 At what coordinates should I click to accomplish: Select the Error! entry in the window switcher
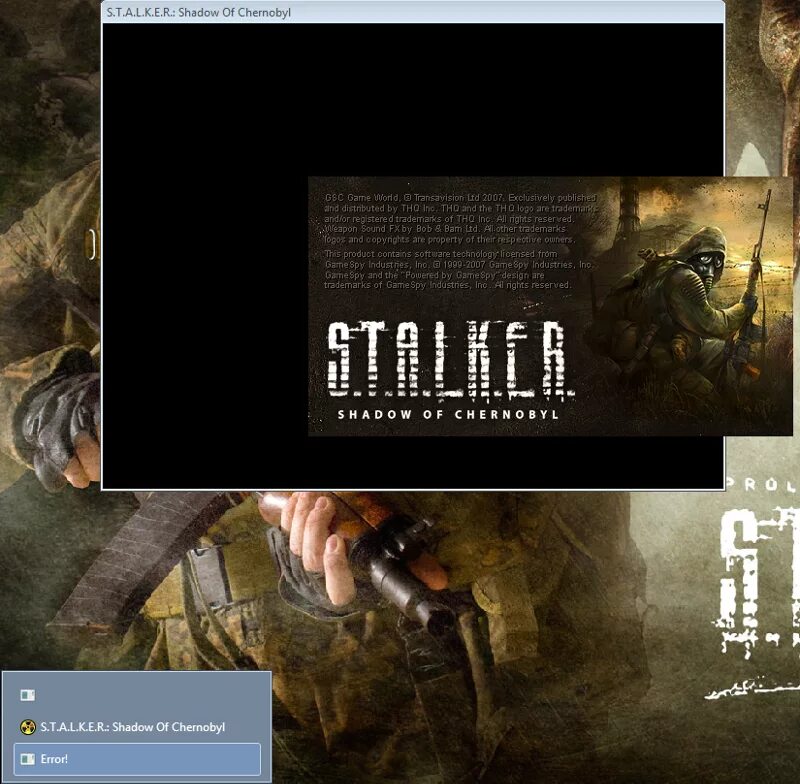point(137,759)
